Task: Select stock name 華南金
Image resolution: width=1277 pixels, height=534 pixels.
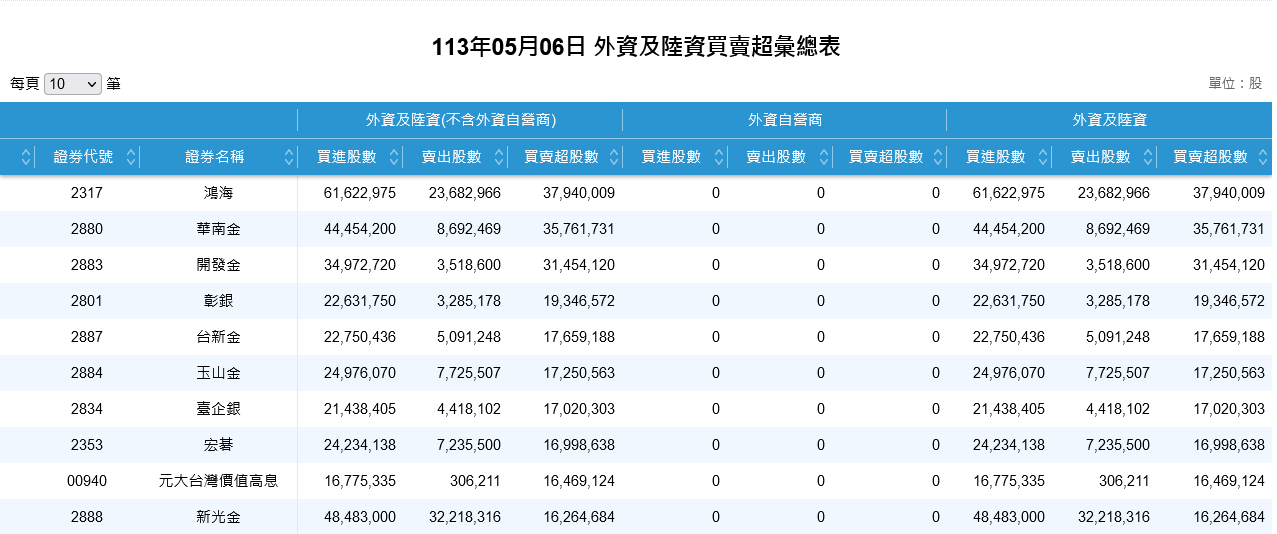Action: [218, 229]
